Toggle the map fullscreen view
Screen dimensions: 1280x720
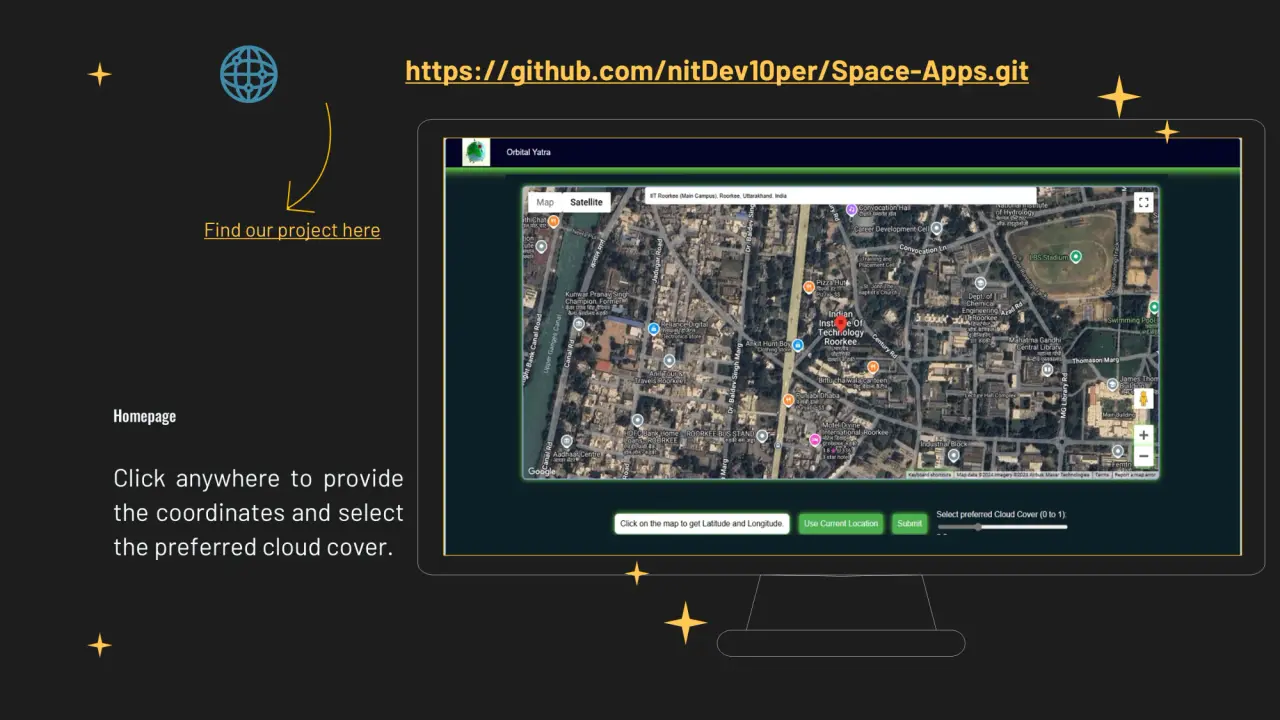point(1143,202)
